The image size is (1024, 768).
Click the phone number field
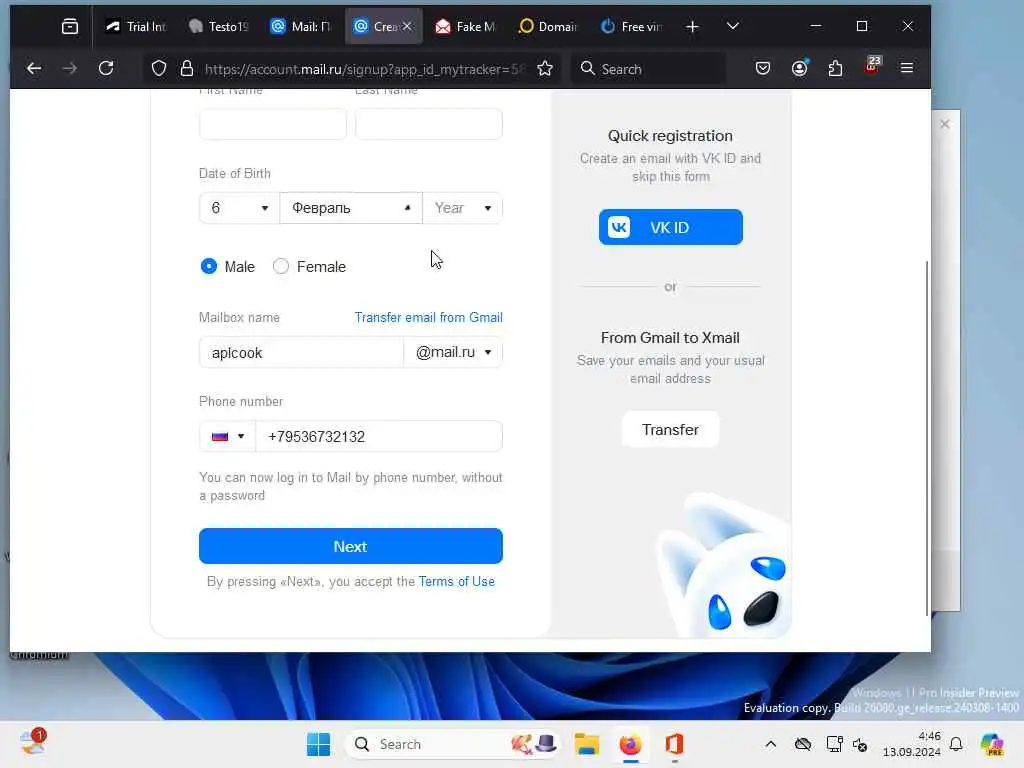(379, 436)
